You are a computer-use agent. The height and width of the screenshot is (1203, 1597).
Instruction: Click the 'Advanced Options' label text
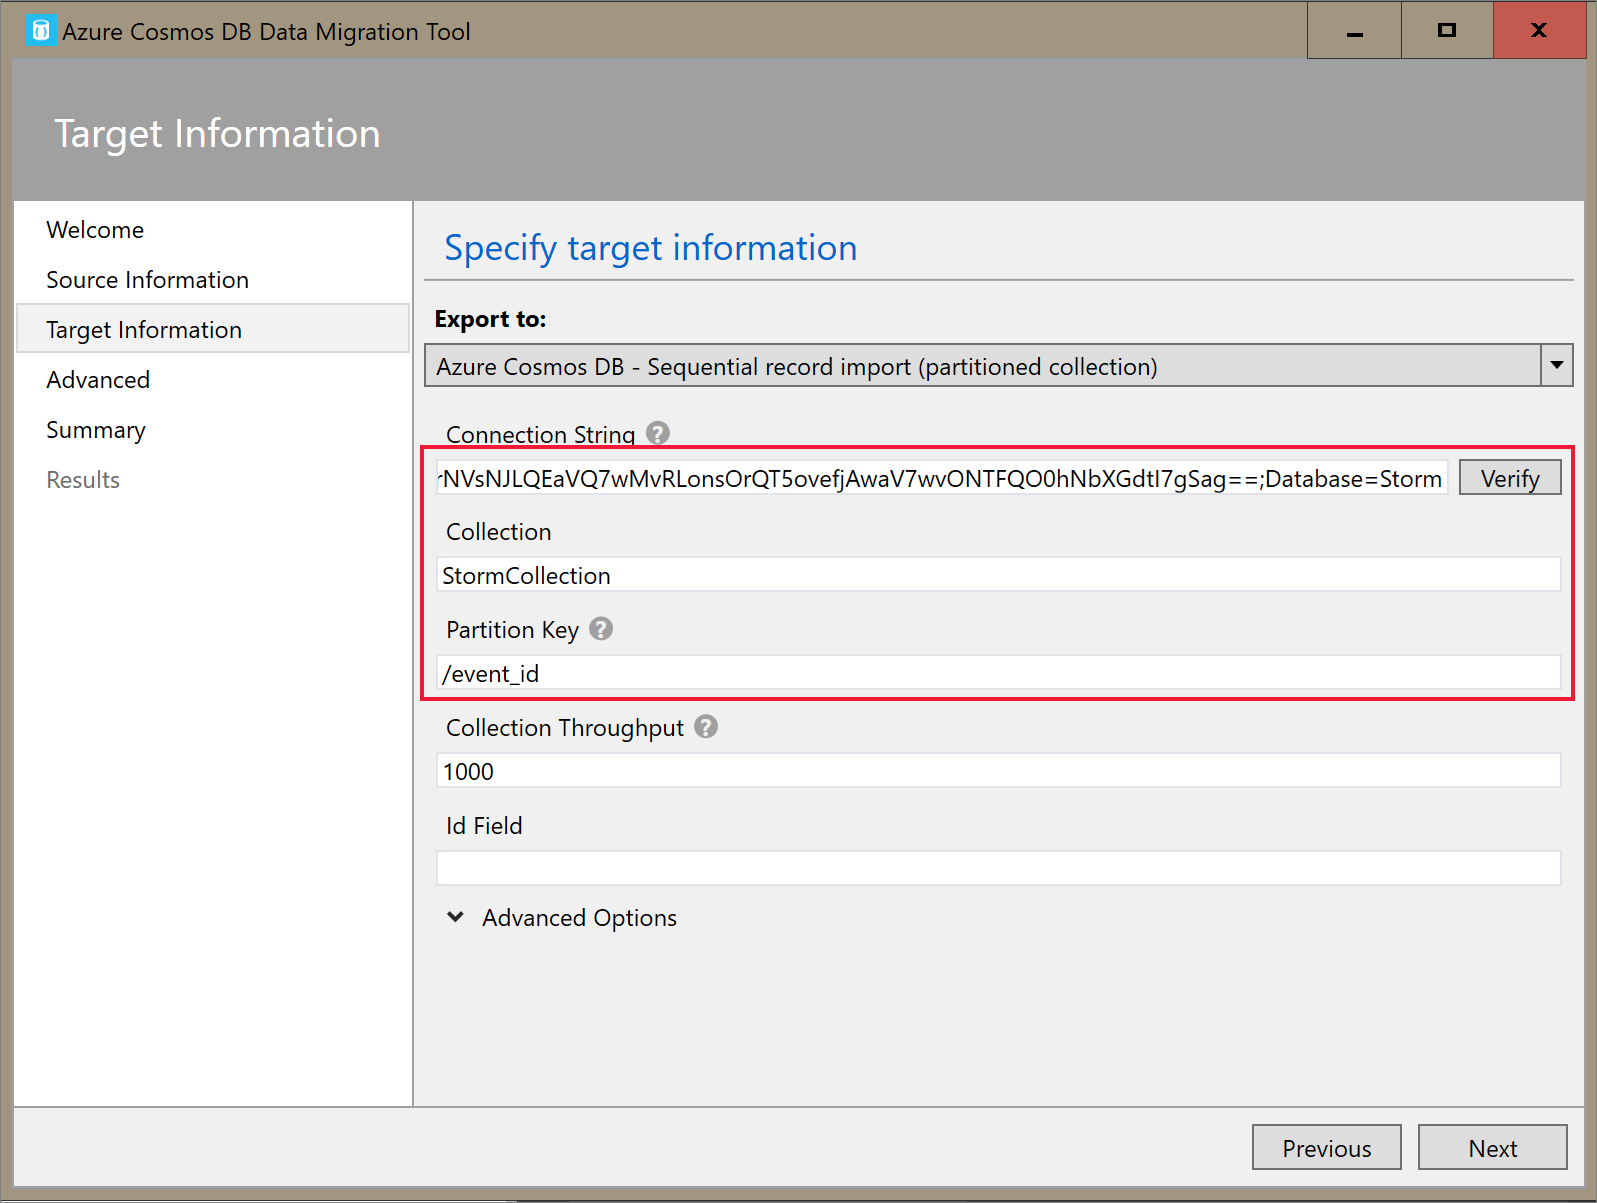coord(580,918)
